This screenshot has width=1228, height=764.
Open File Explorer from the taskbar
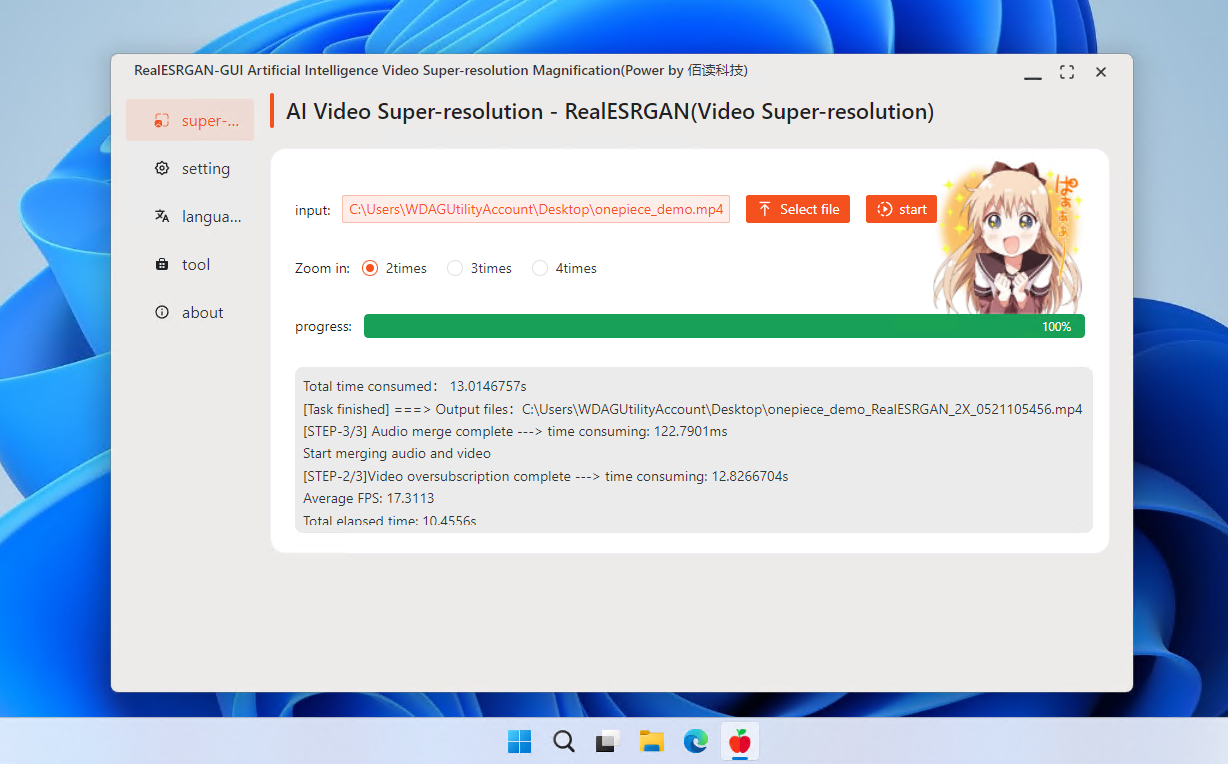point(652,741)
